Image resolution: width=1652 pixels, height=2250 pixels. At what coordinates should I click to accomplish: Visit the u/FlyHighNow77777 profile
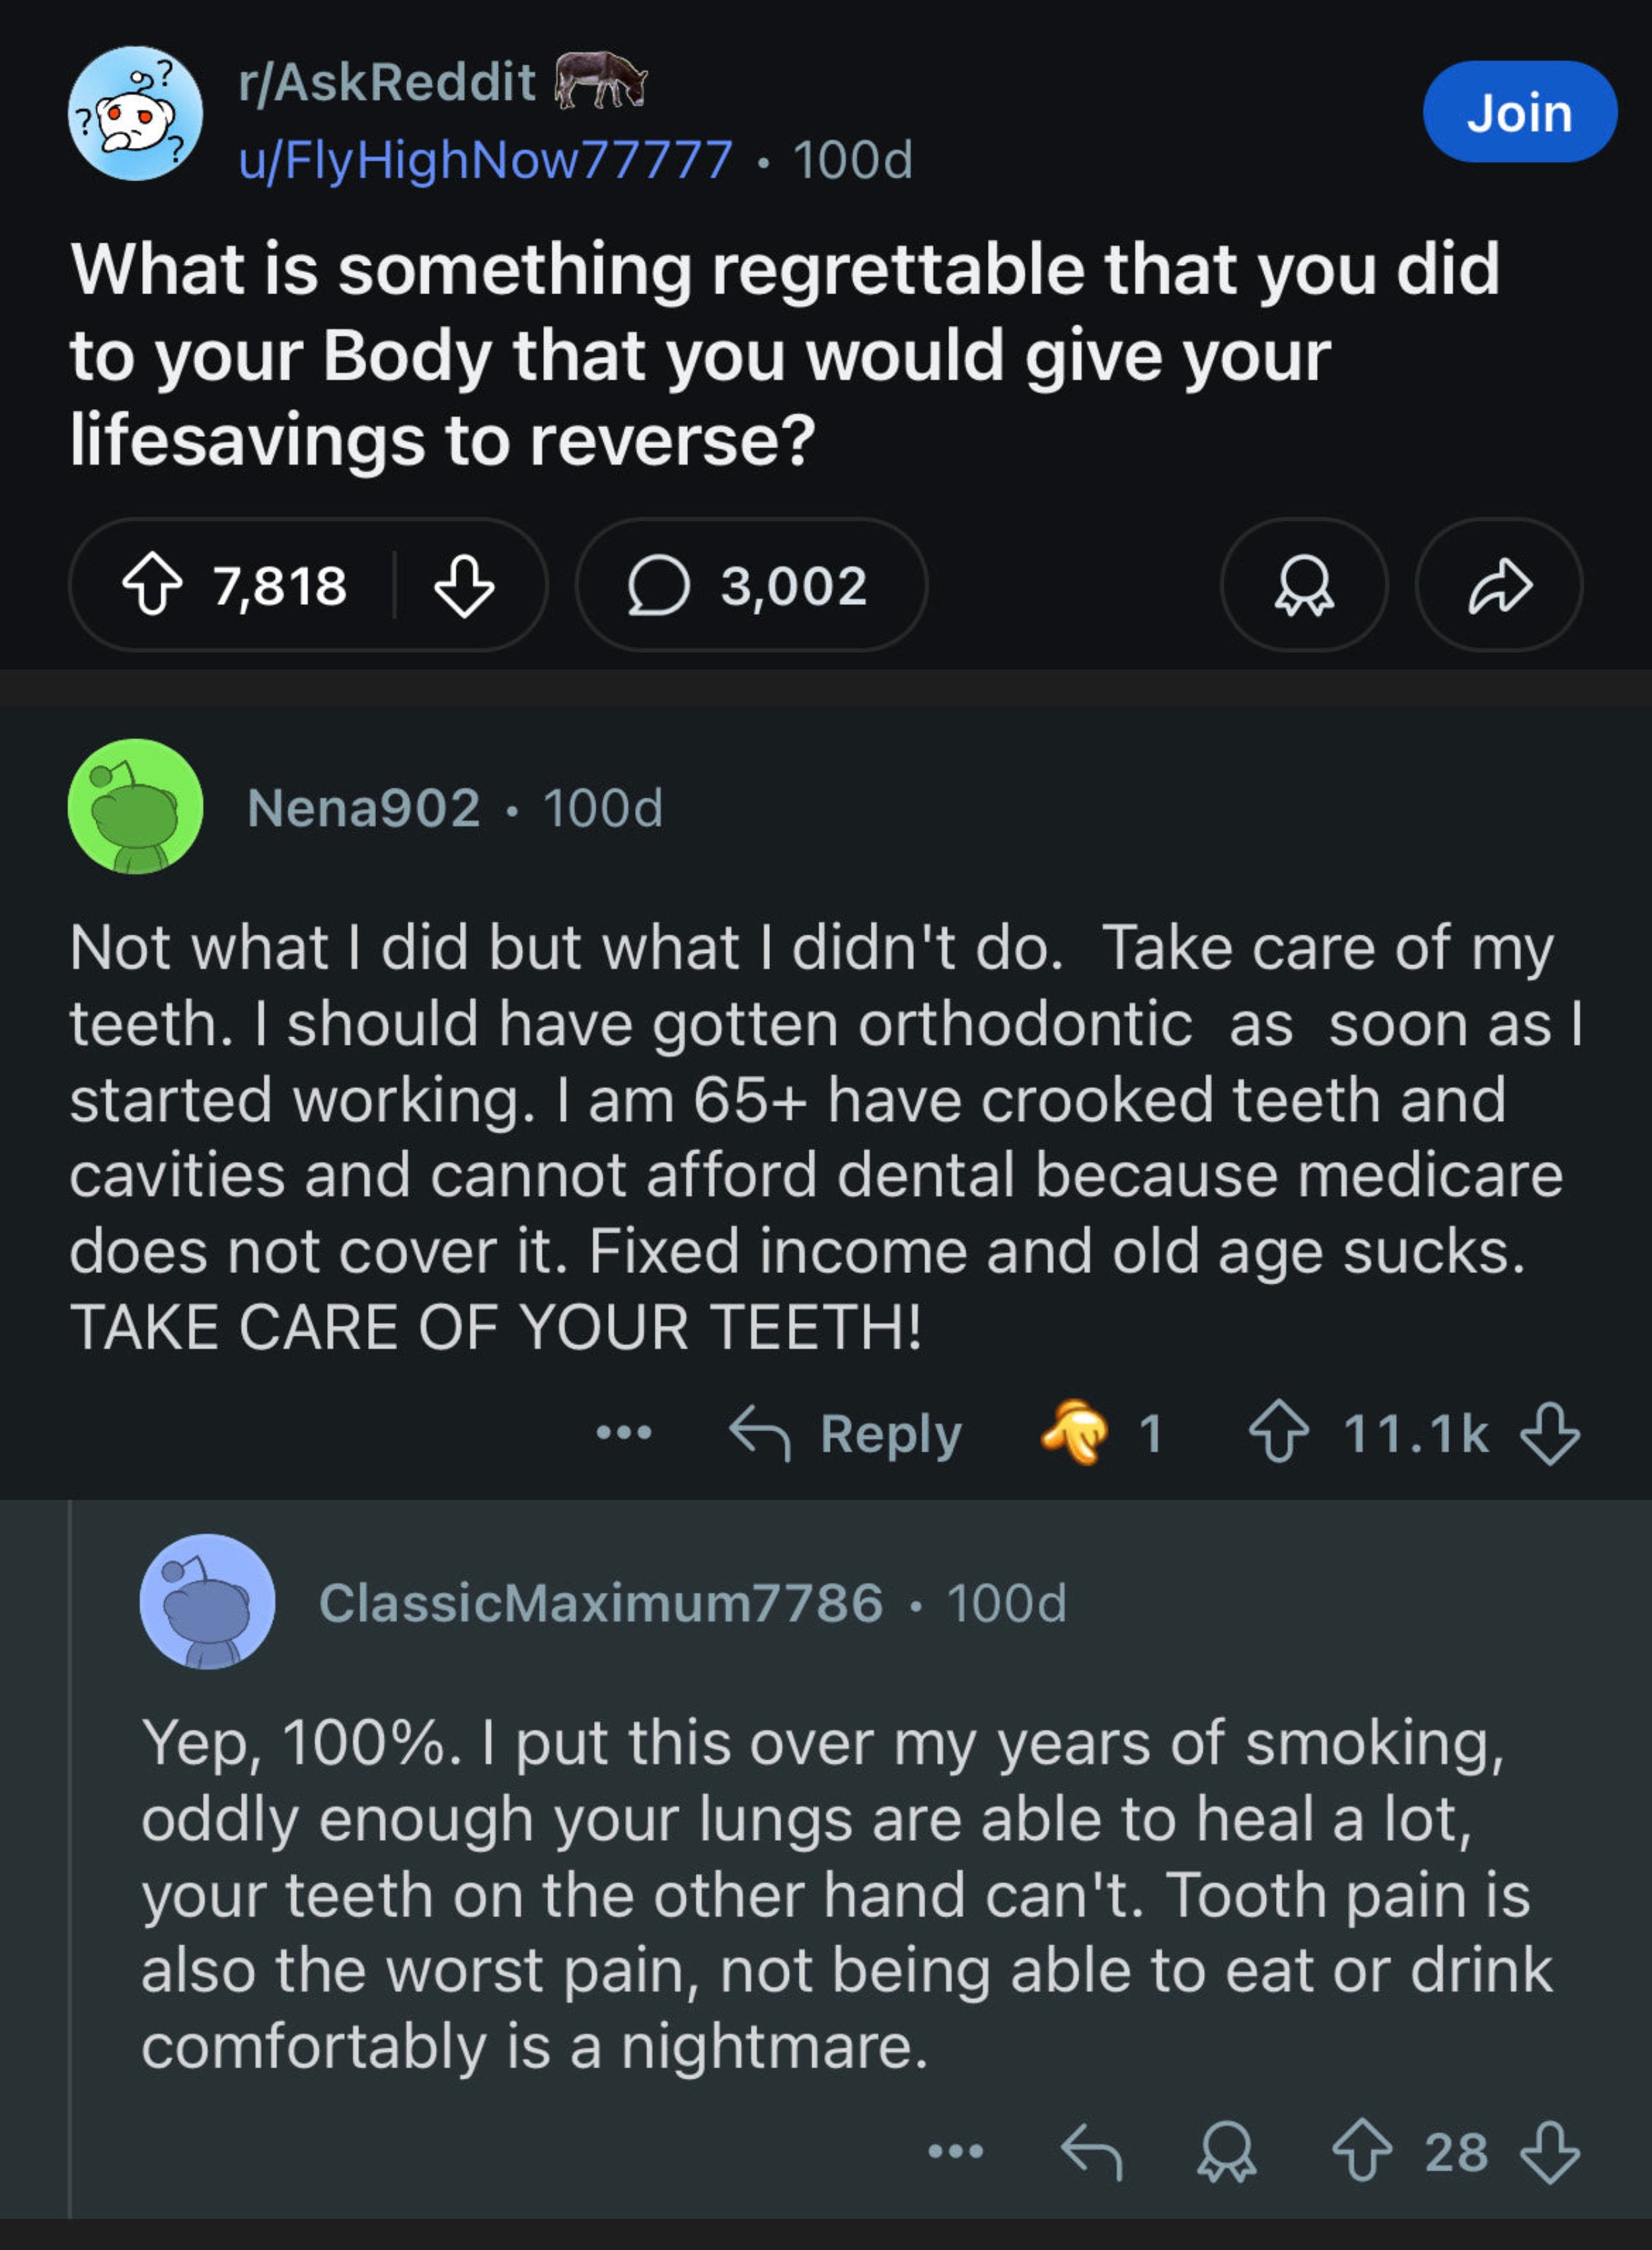(x=485, y=160)
